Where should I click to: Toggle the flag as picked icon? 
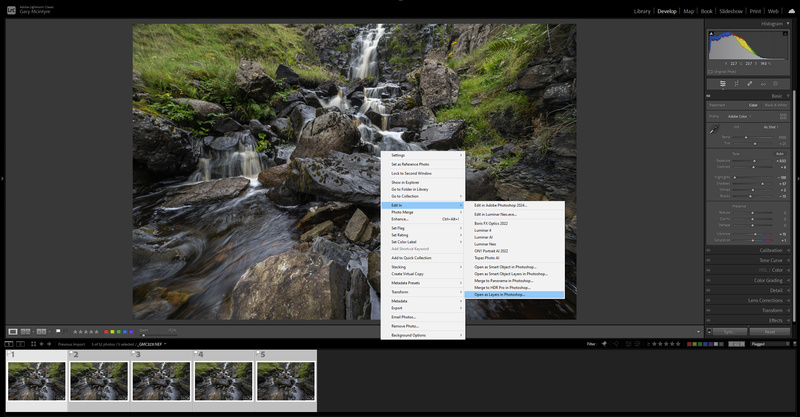58,331
